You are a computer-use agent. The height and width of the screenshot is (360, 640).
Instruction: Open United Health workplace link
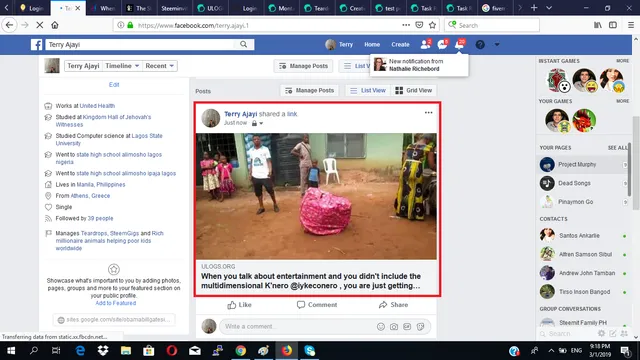(97, 106)
